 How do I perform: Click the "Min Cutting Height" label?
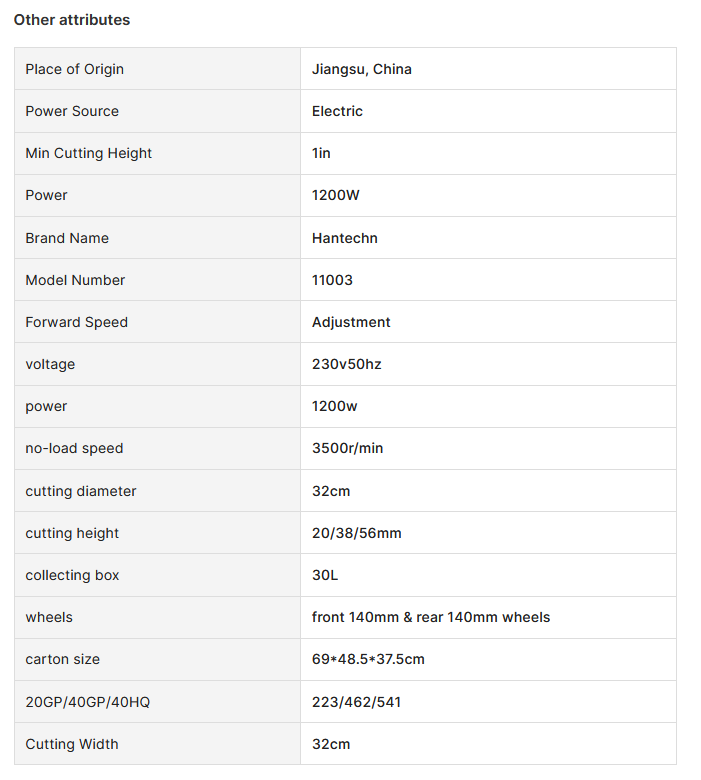coord(89,153)
